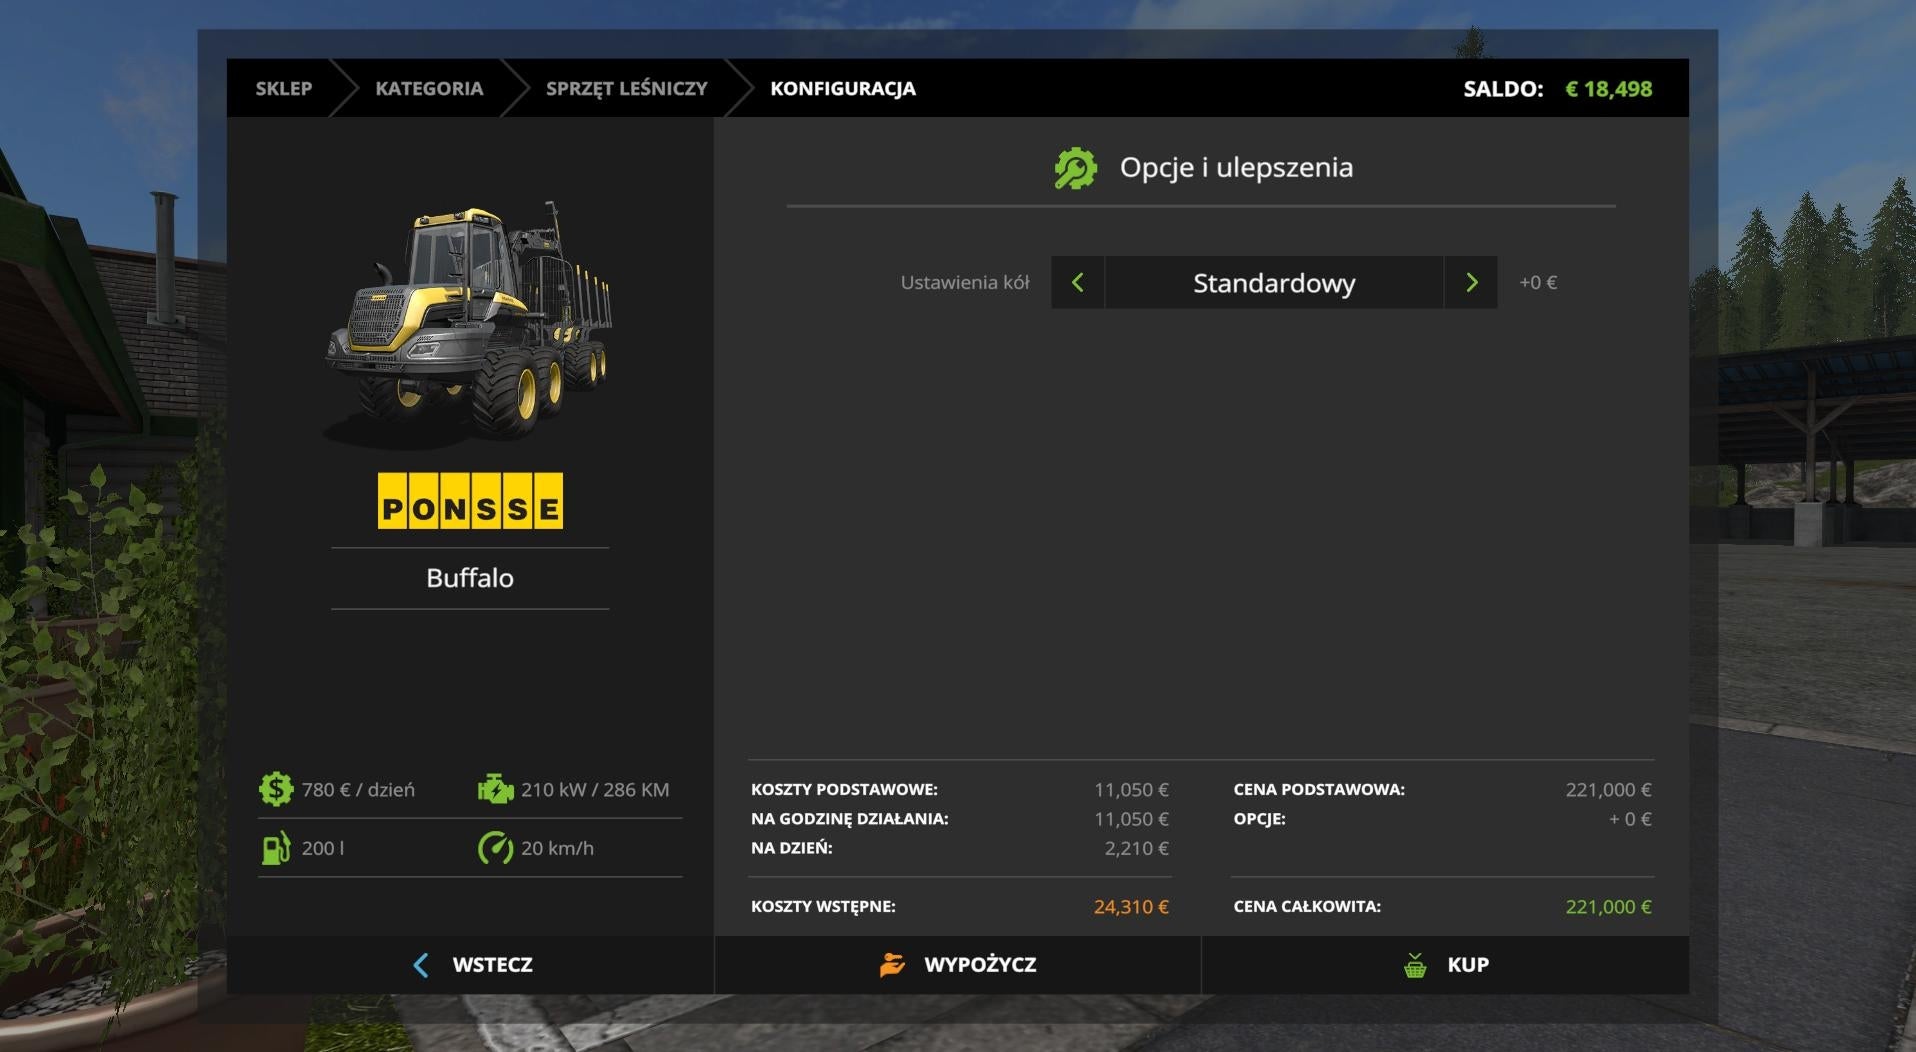This screenshot has width=1916, height=1052.
Task: Click the green wrench gear options icon
Action: click(1075, 168)
